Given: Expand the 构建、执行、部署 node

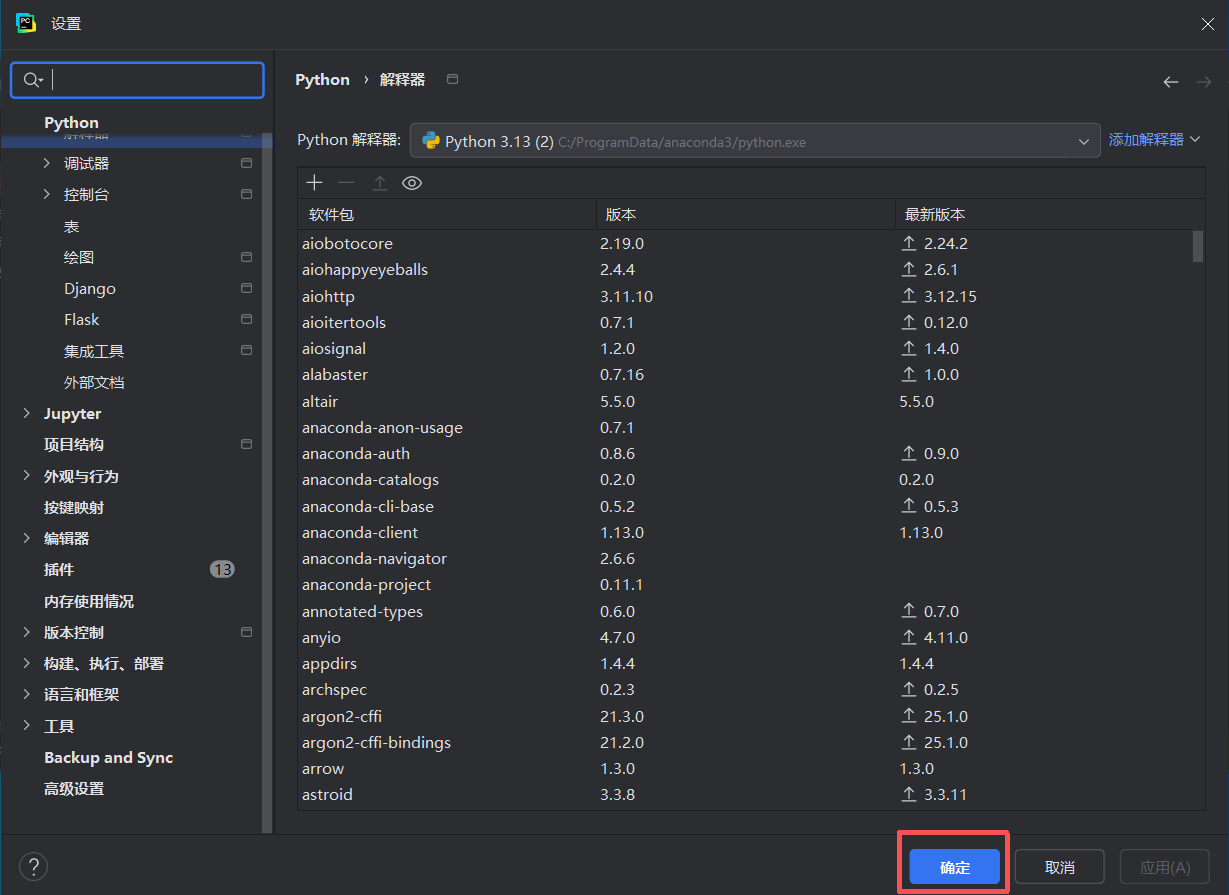Looking at the screenshot, I should click(27, 663).
